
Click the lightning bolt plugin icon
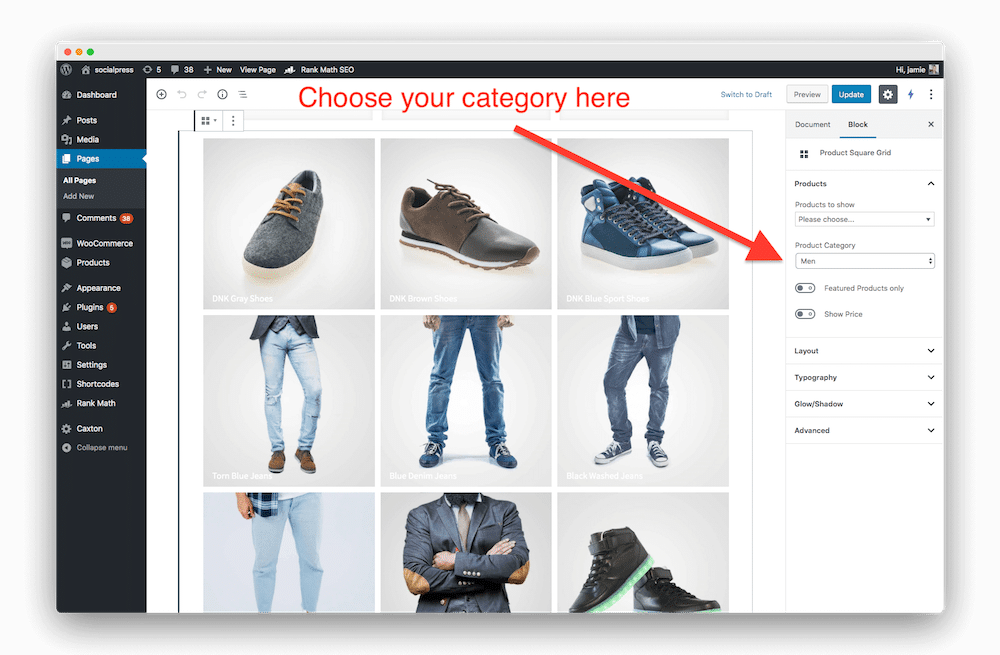(911, 94)
